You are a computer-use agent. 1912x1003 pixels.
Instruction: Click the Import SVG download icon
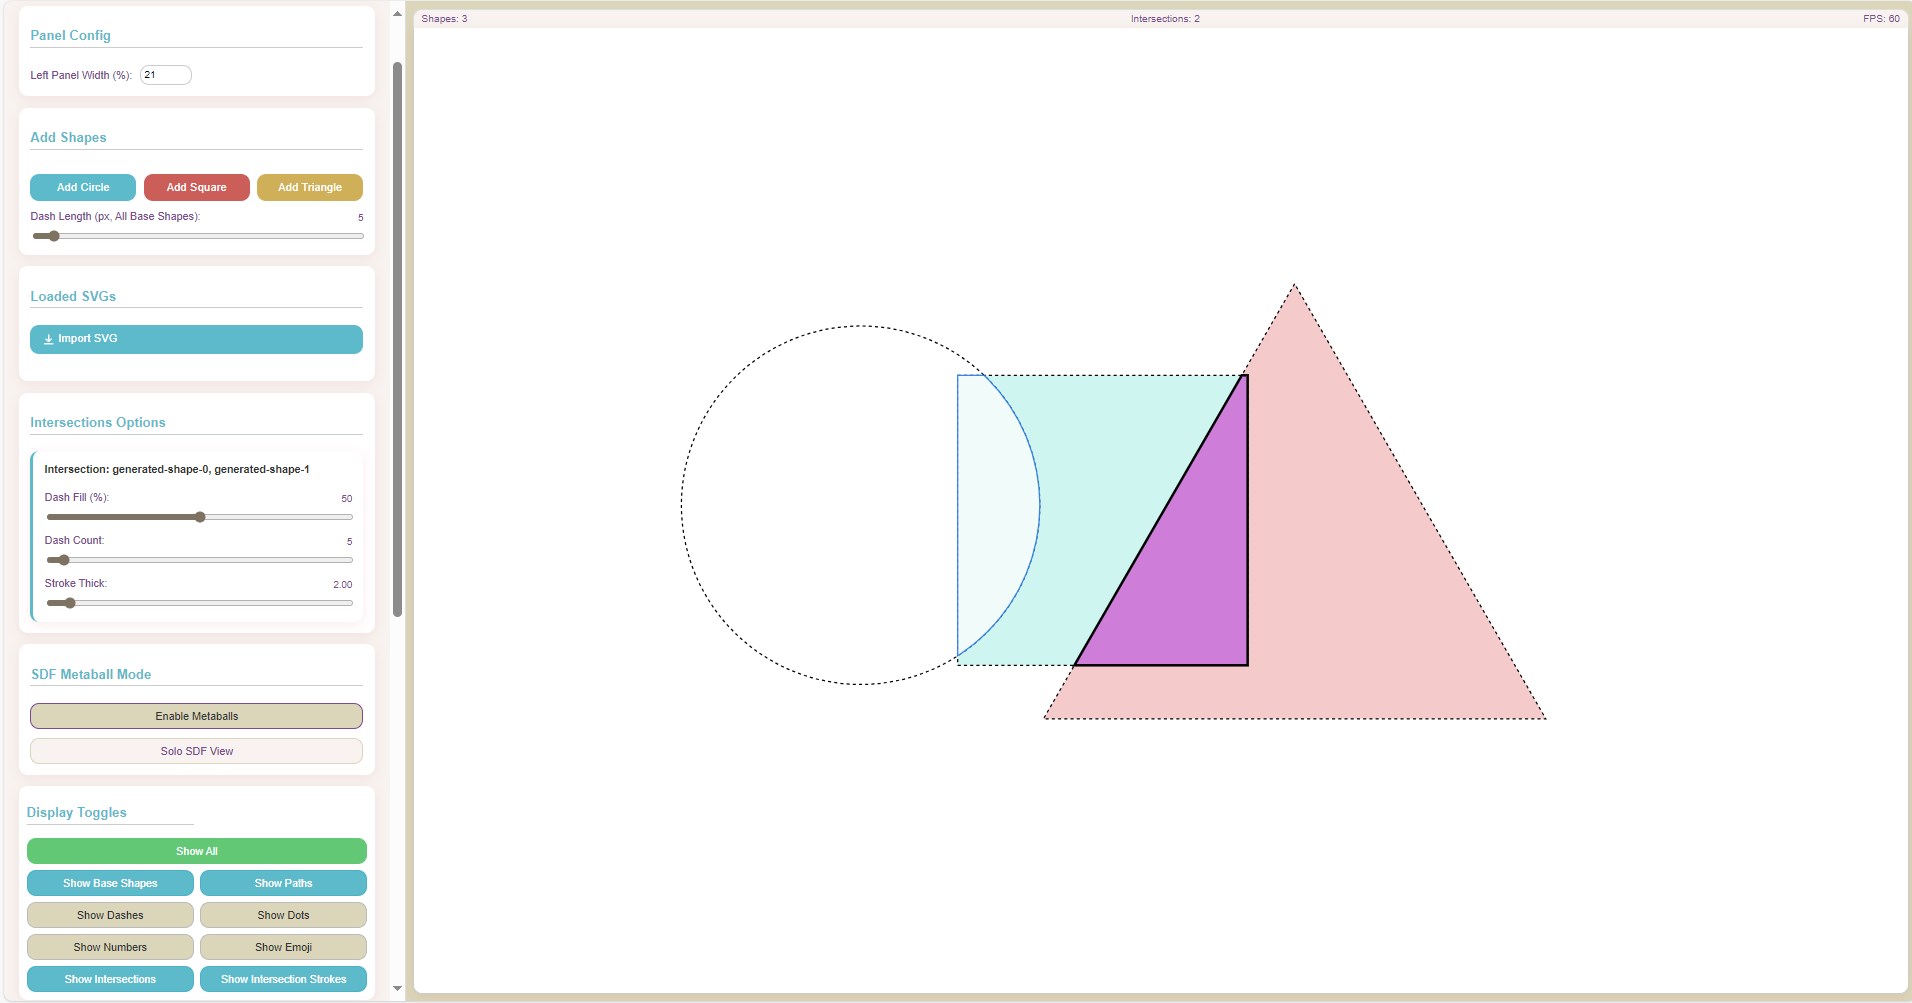pyautogui.click(x=48, y=339)
